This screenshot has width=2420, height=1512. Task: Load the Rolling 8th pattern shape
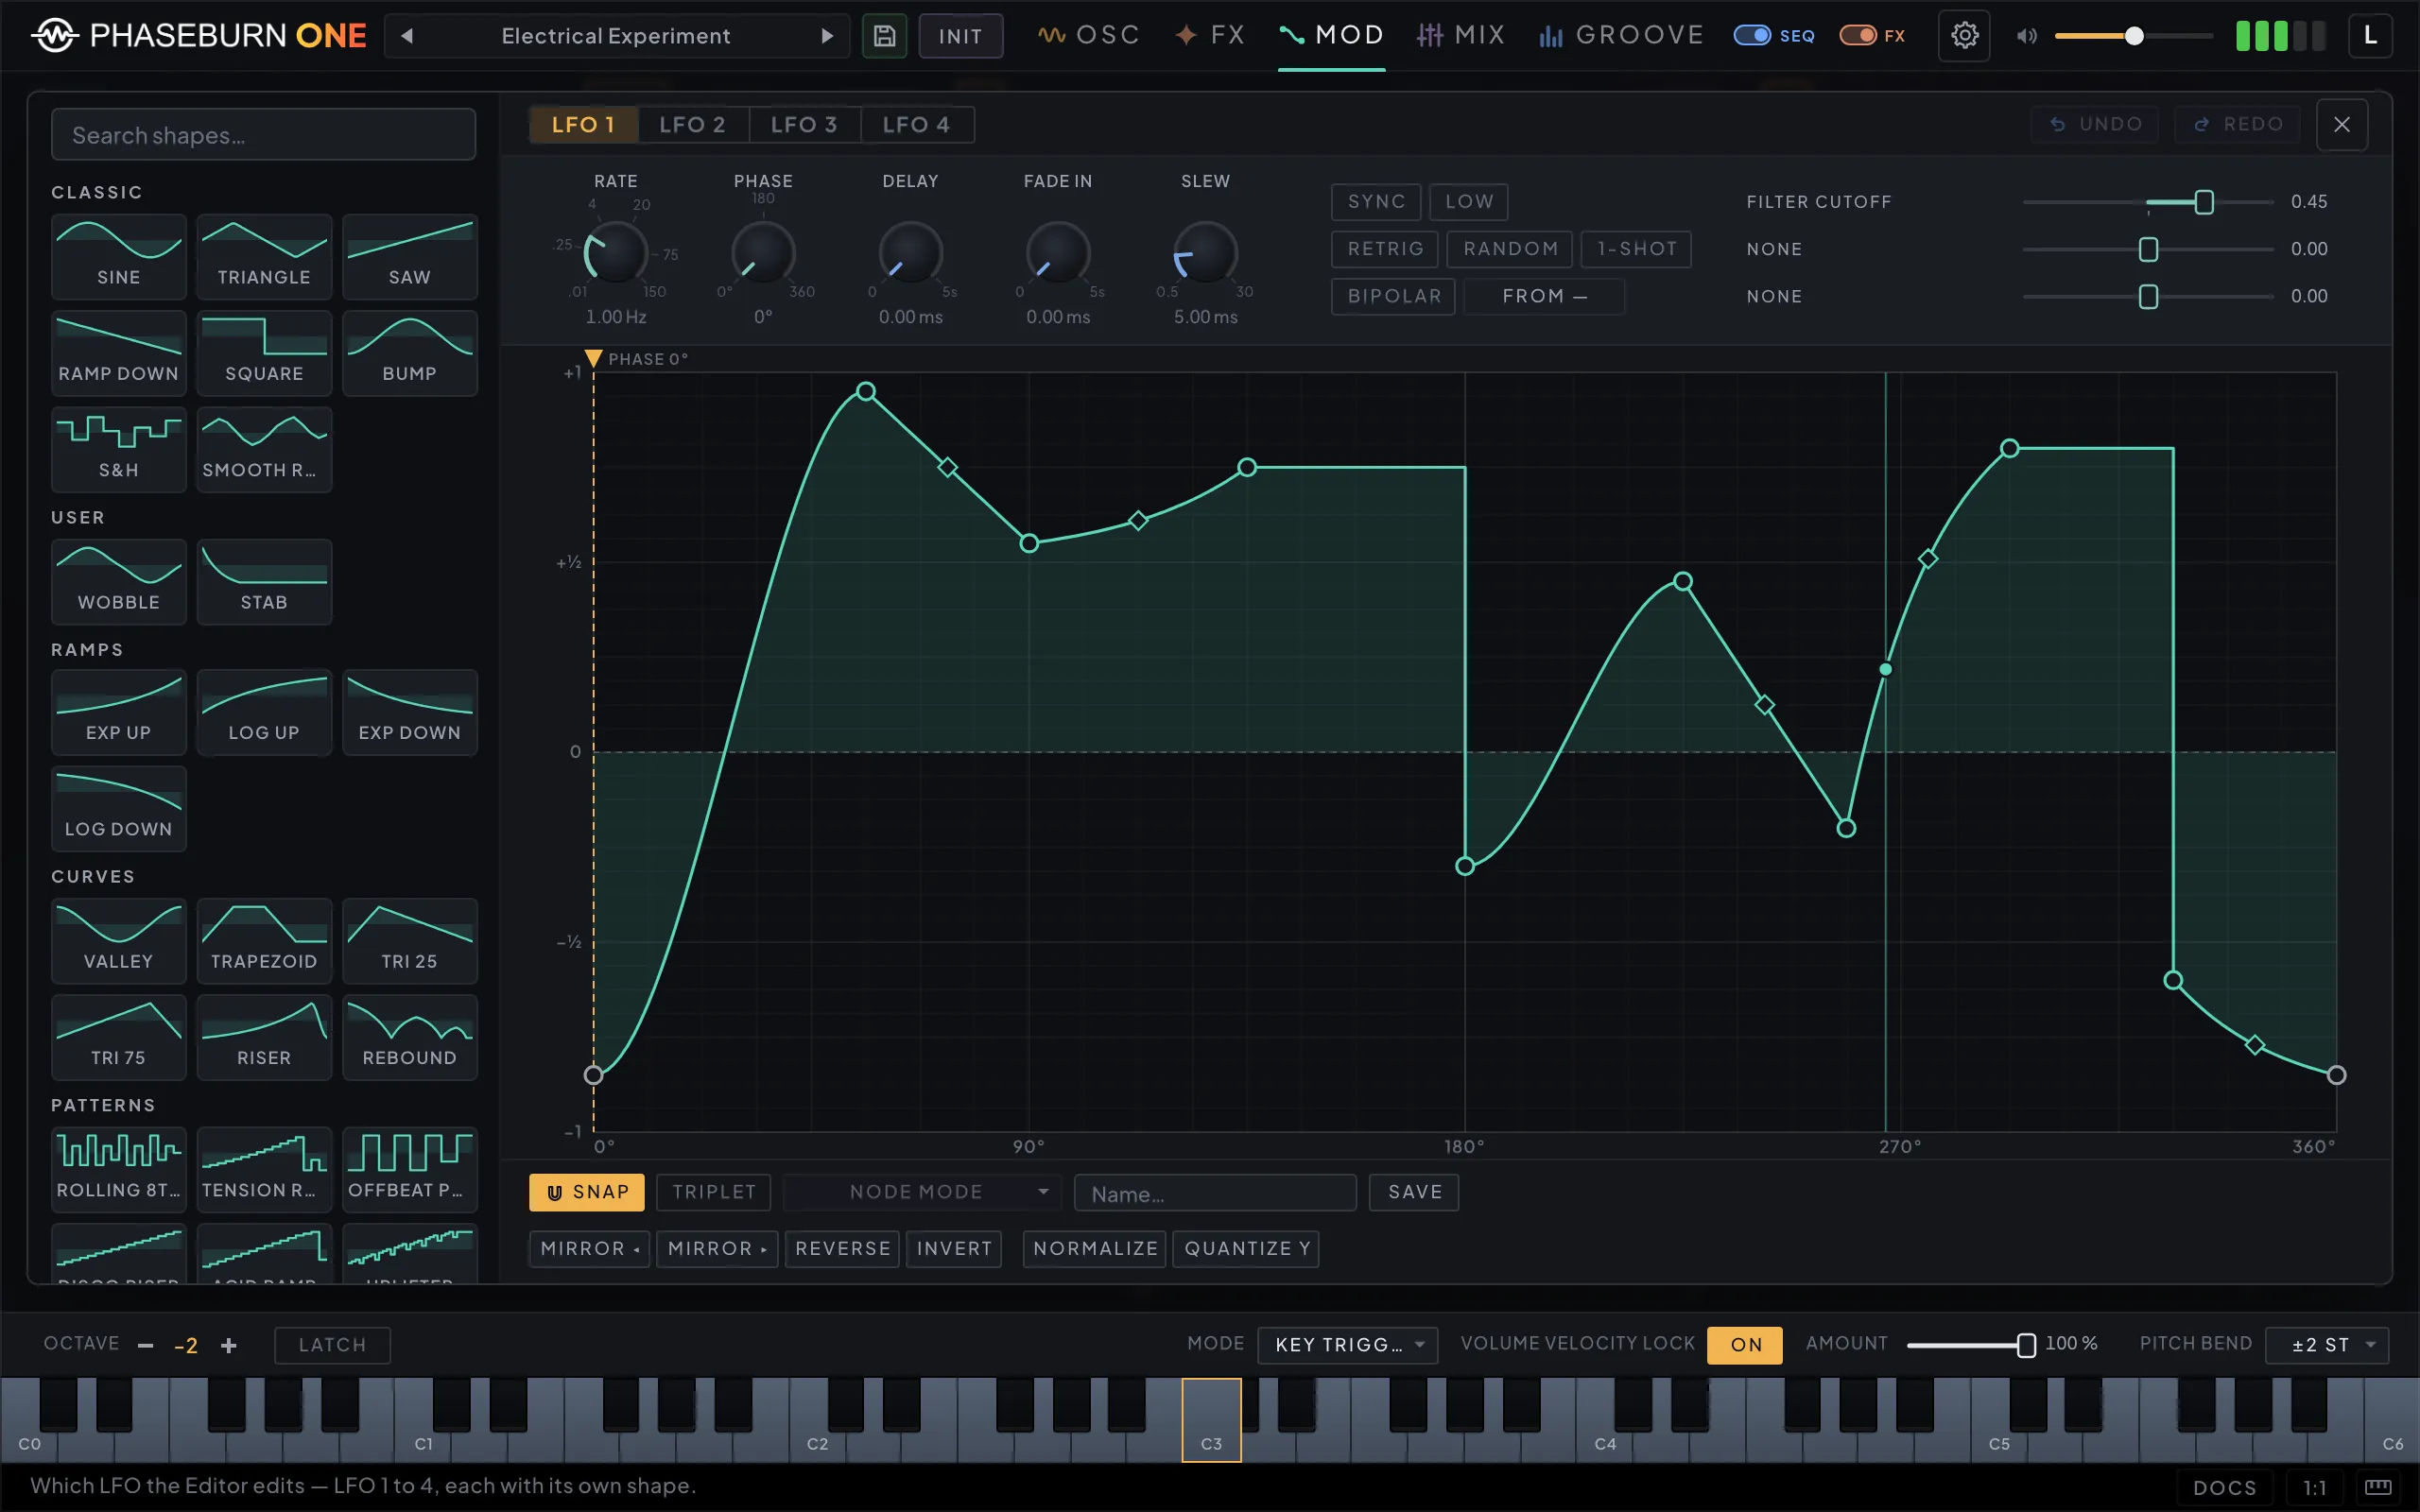click(118, 1169)
